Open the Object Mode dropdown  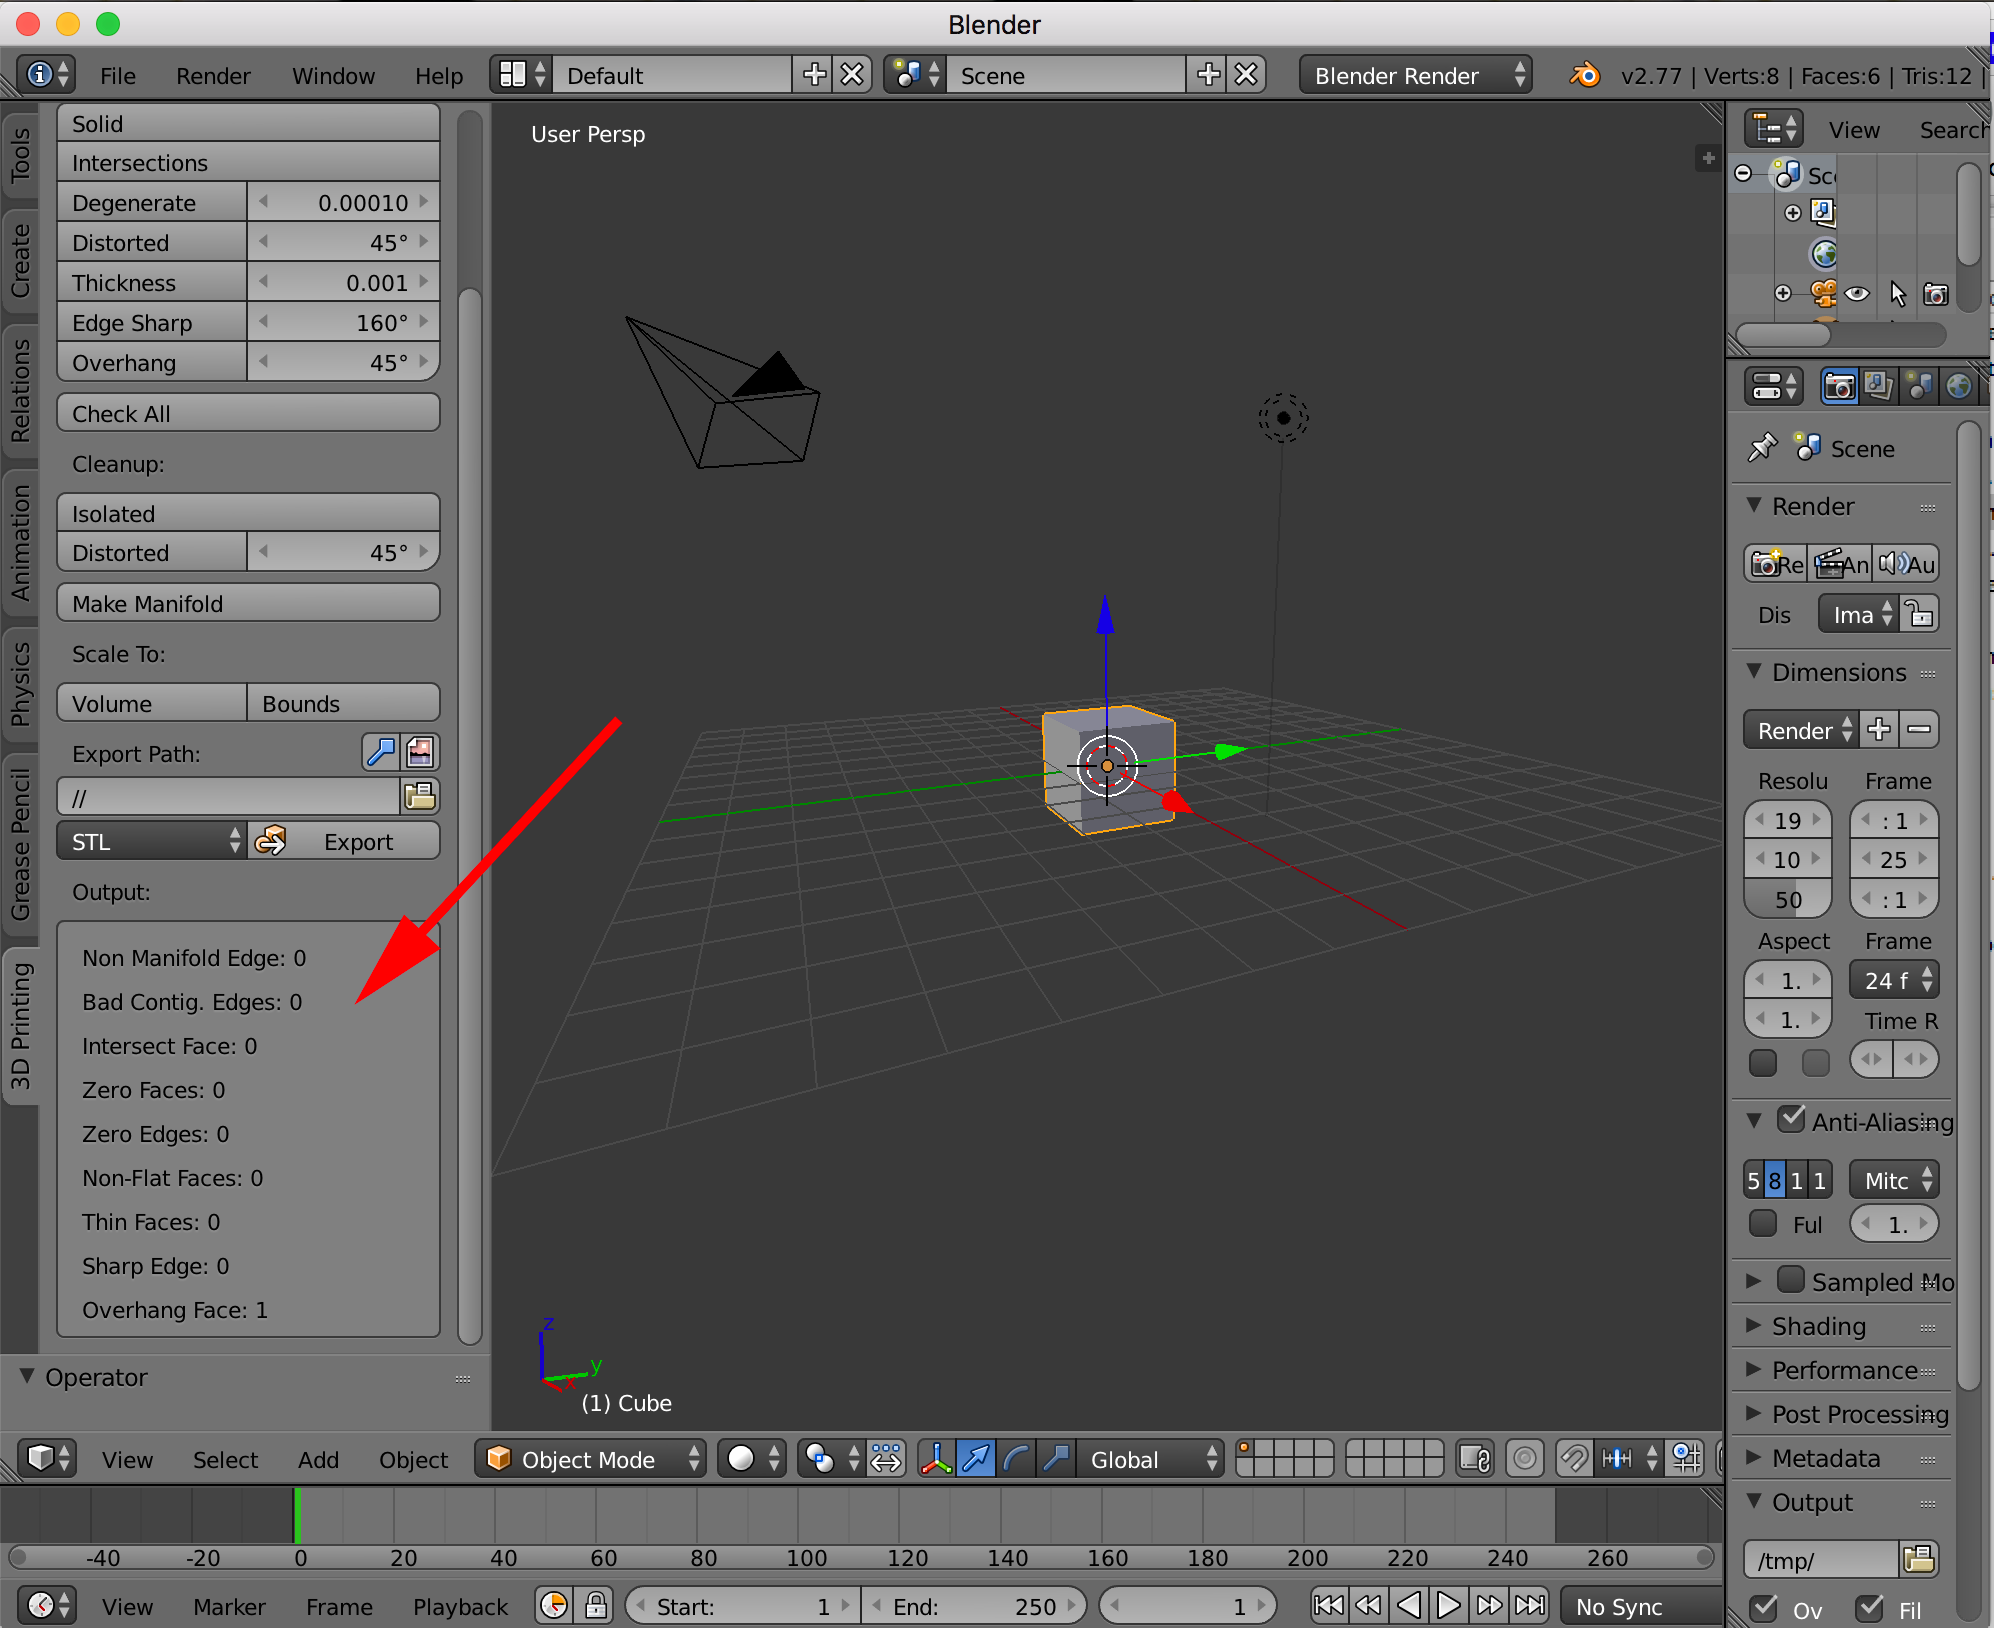click(x=590, y=1459)
